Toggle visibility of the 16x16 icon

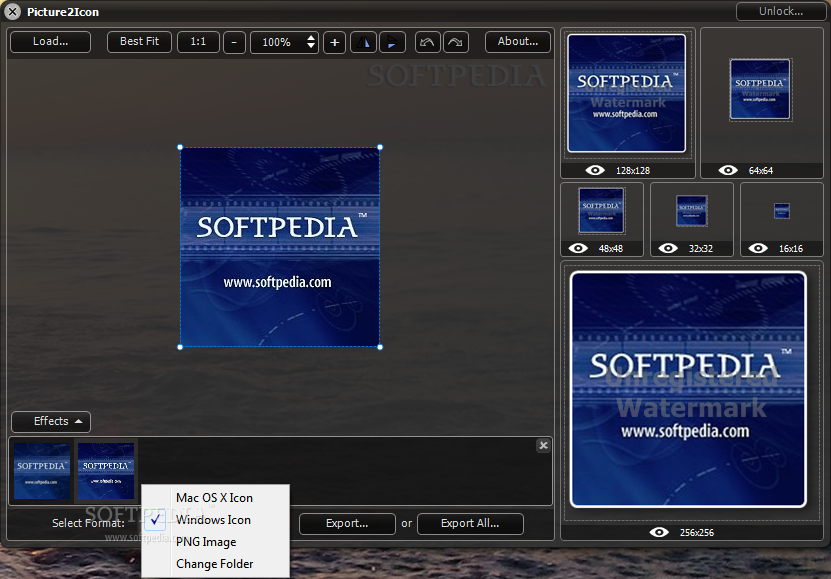point(758,248)
